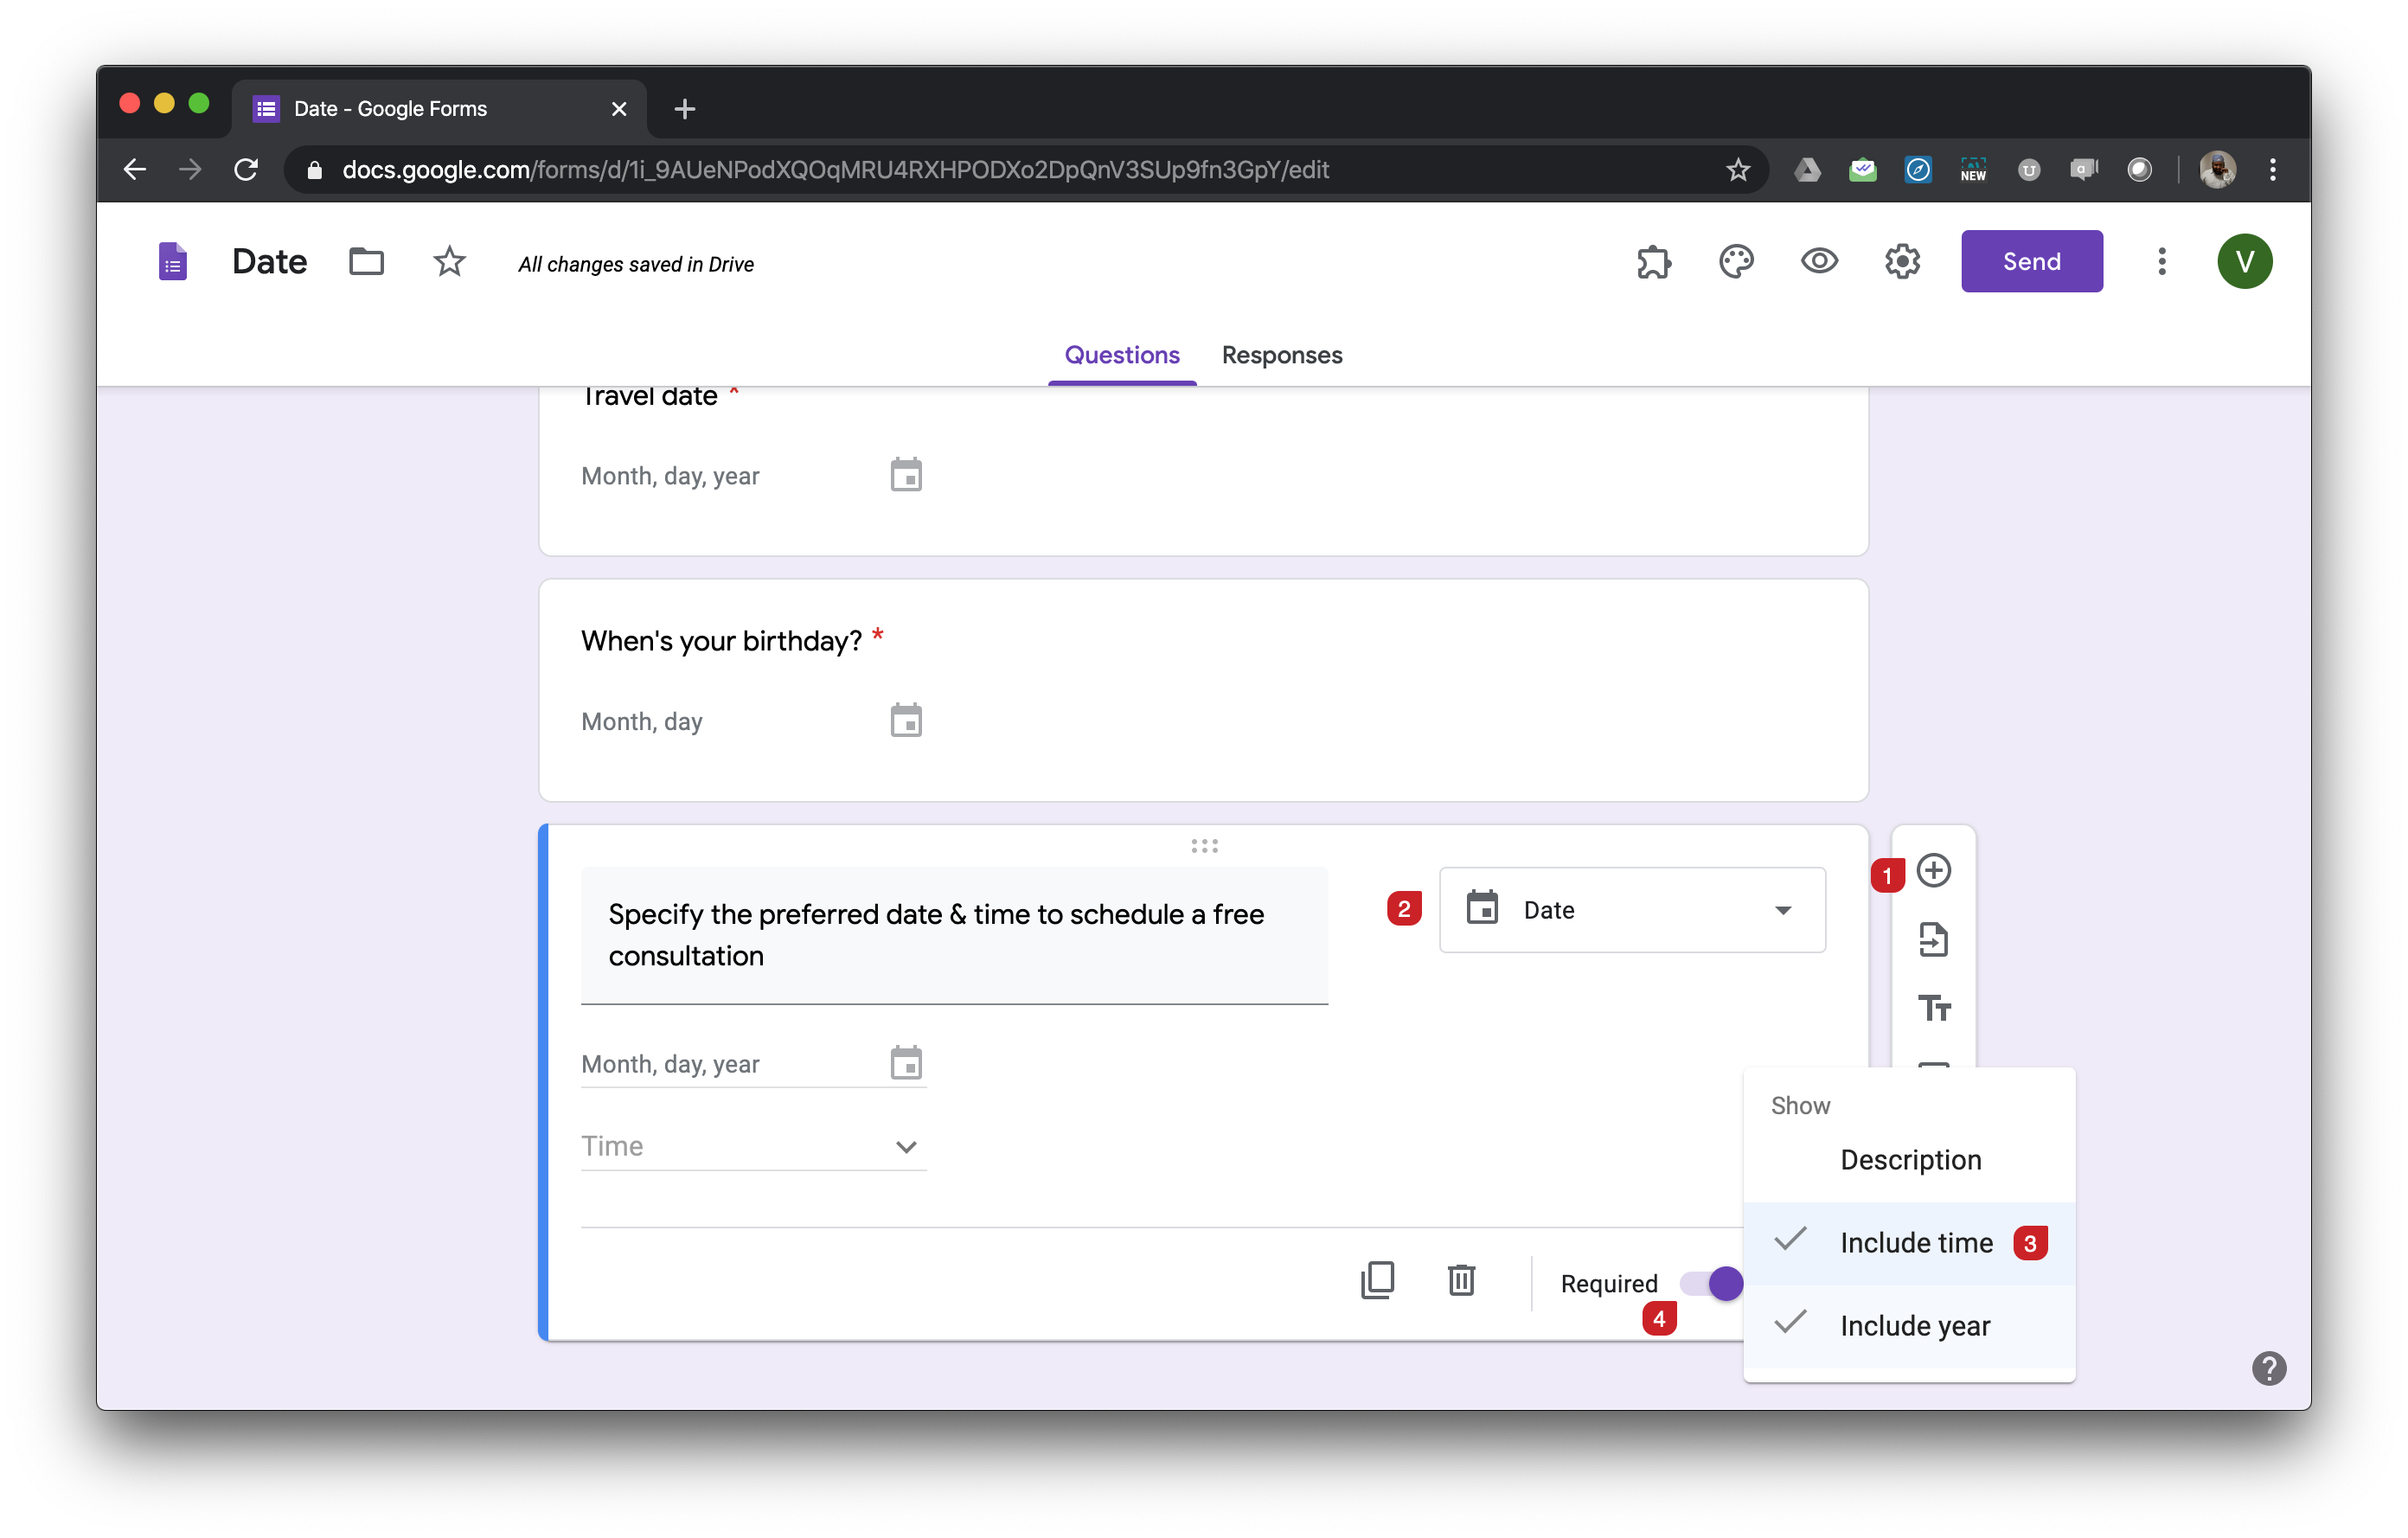The width and height of the screenshot is (2408, 1538).
Task: Switch to the Responses tab
Action: click(1281, 355)
